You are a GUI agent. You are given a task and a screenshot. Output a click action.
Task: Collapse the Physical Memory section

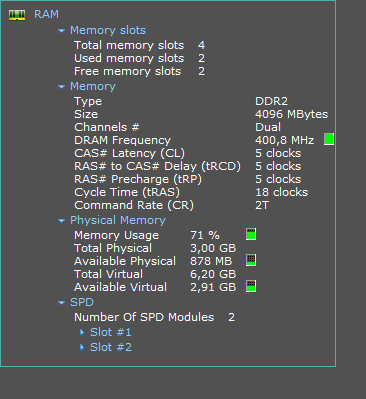click(x=61, y=221)
